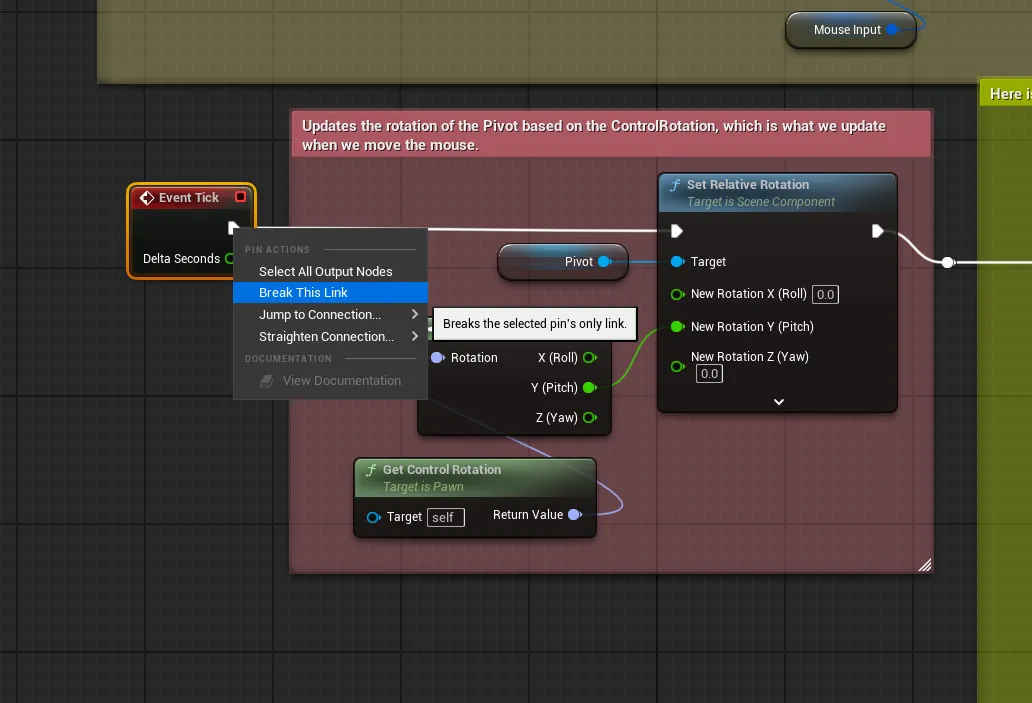
Task: Click New Rotation Z (Yaw) input pin
Action: click(x=677, y=366)
